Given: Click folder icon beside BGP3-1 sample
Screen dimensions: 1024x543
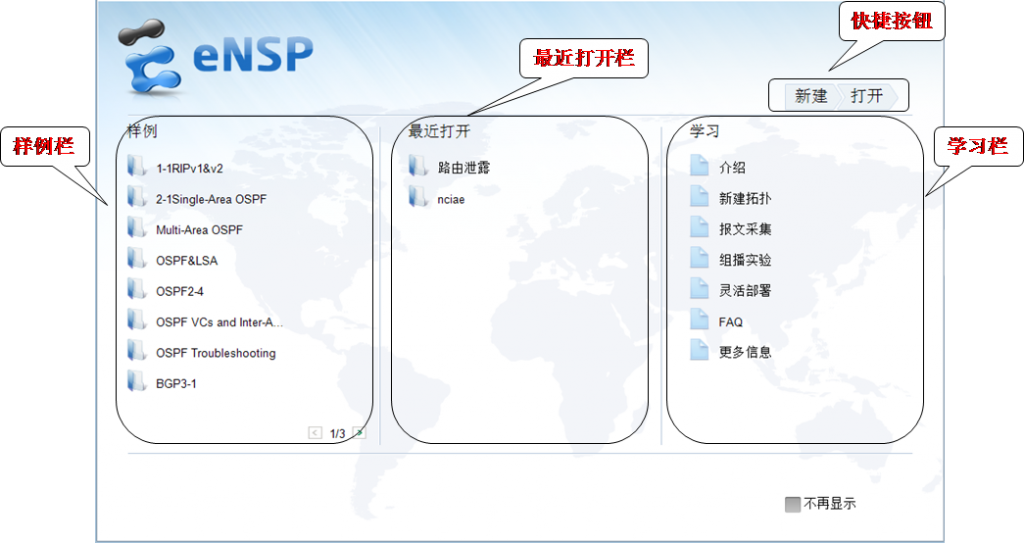Looking at the screenshot, I should point(136,383).
